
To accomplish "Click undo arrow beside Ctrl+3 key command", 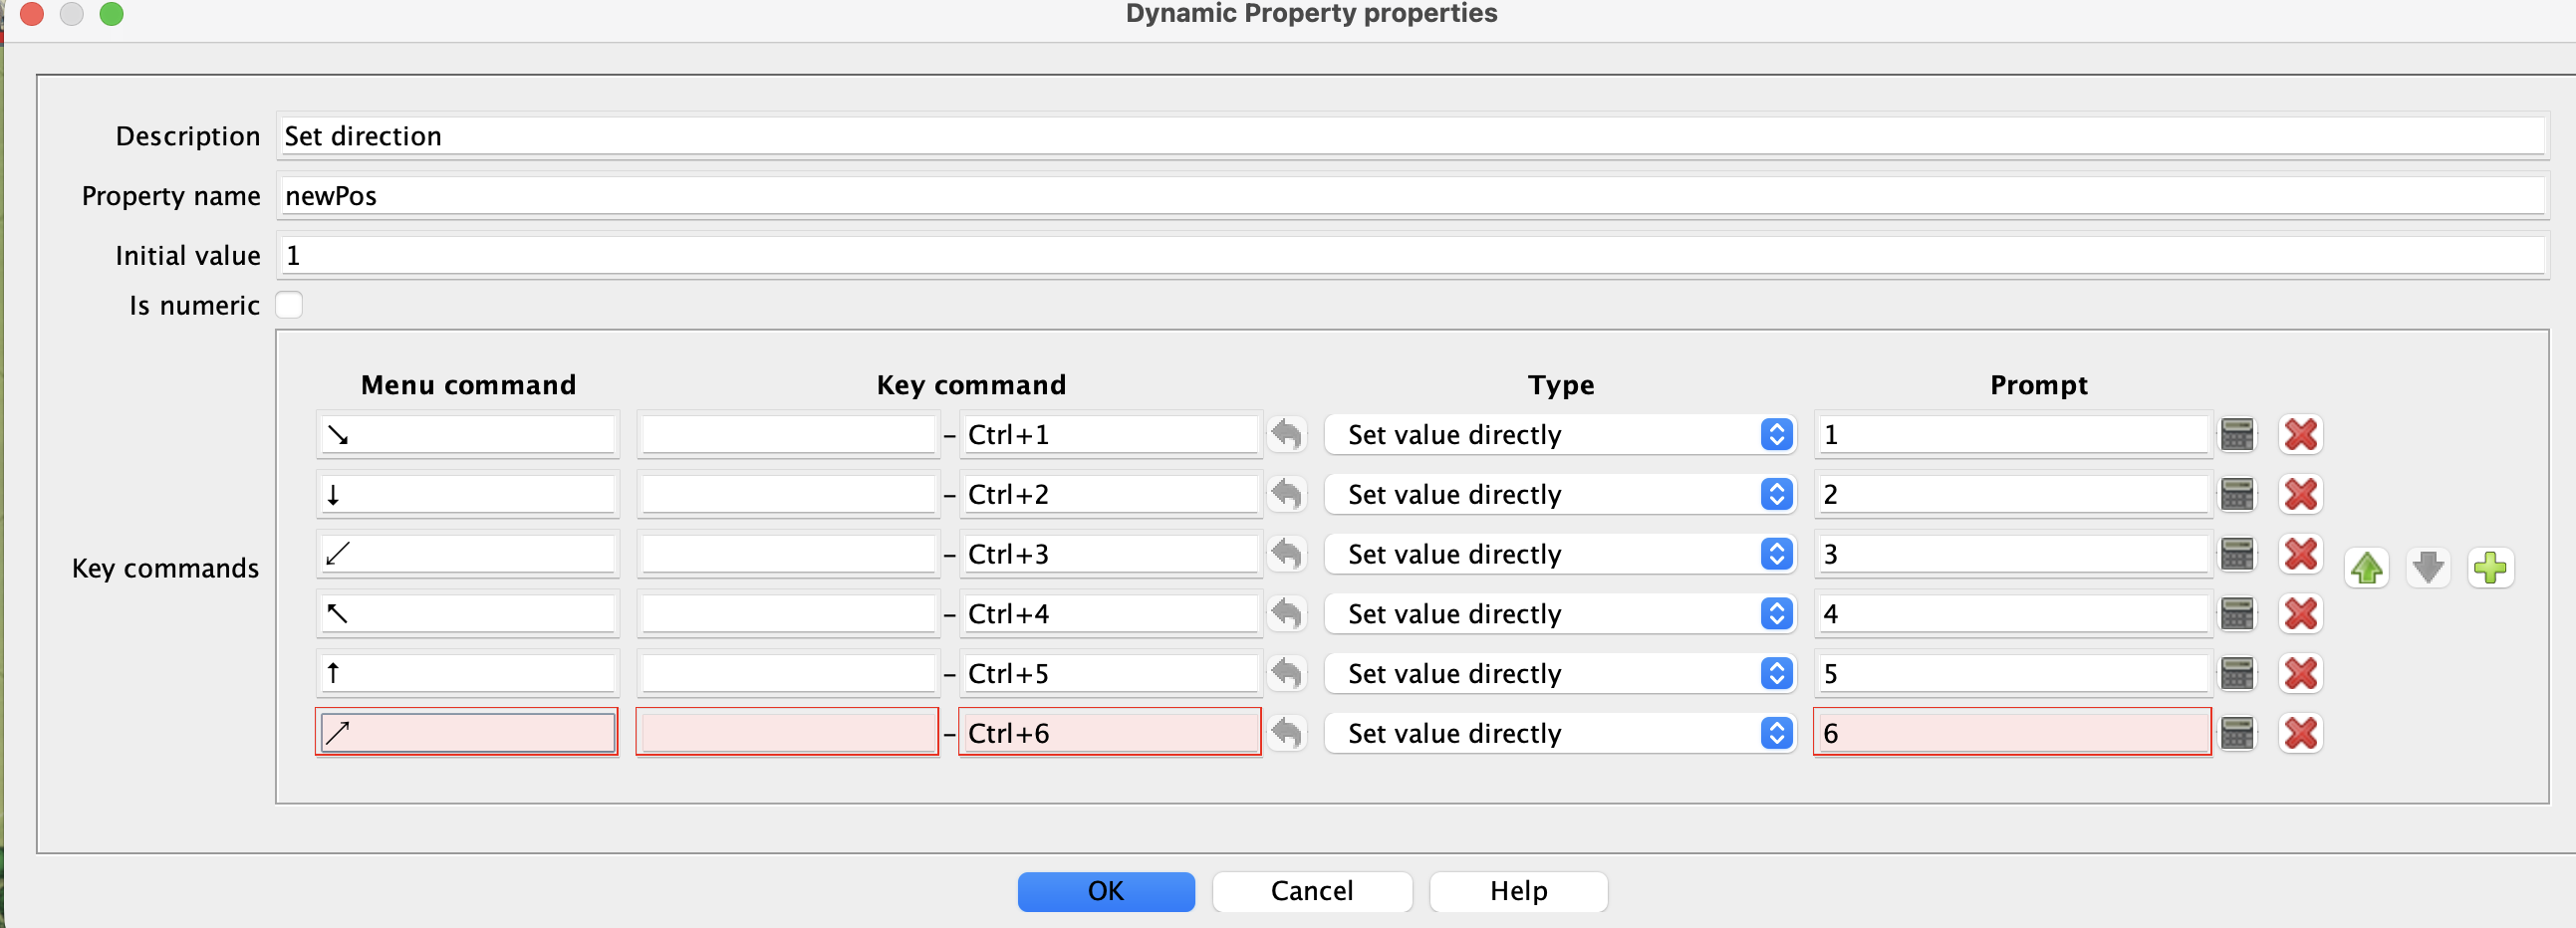I will pyautogui.click(x=1286, y=554).
